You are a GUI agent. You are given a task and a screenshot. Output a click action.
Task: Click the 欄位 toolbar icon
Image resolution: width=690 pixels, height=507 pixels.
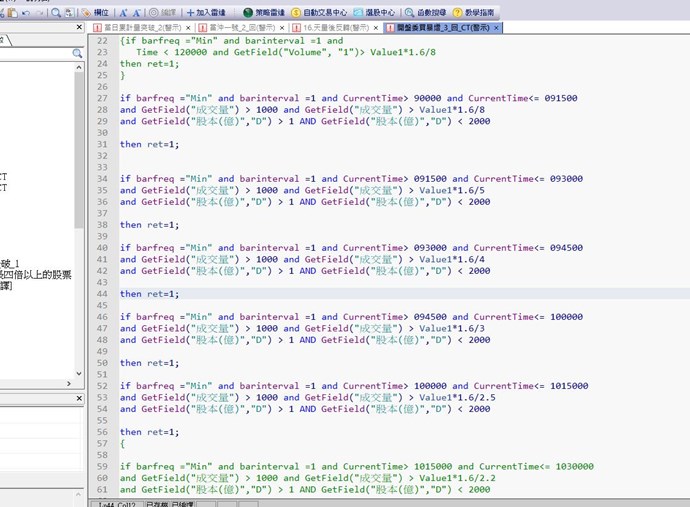(x=95, y=12)
